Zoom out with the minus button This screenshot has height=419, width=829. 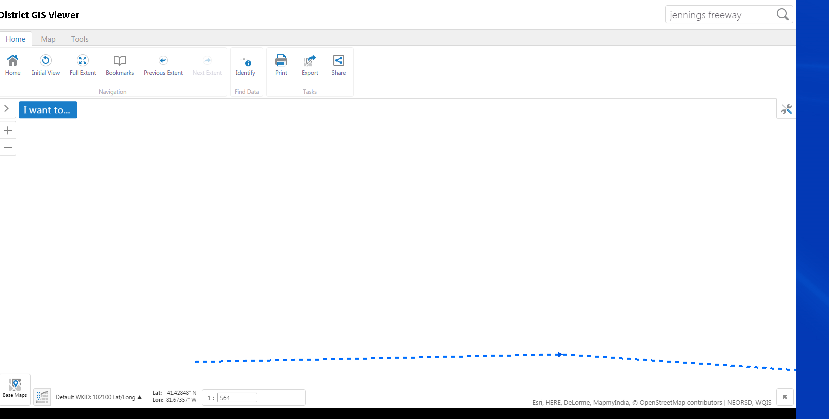click(7, 147)
